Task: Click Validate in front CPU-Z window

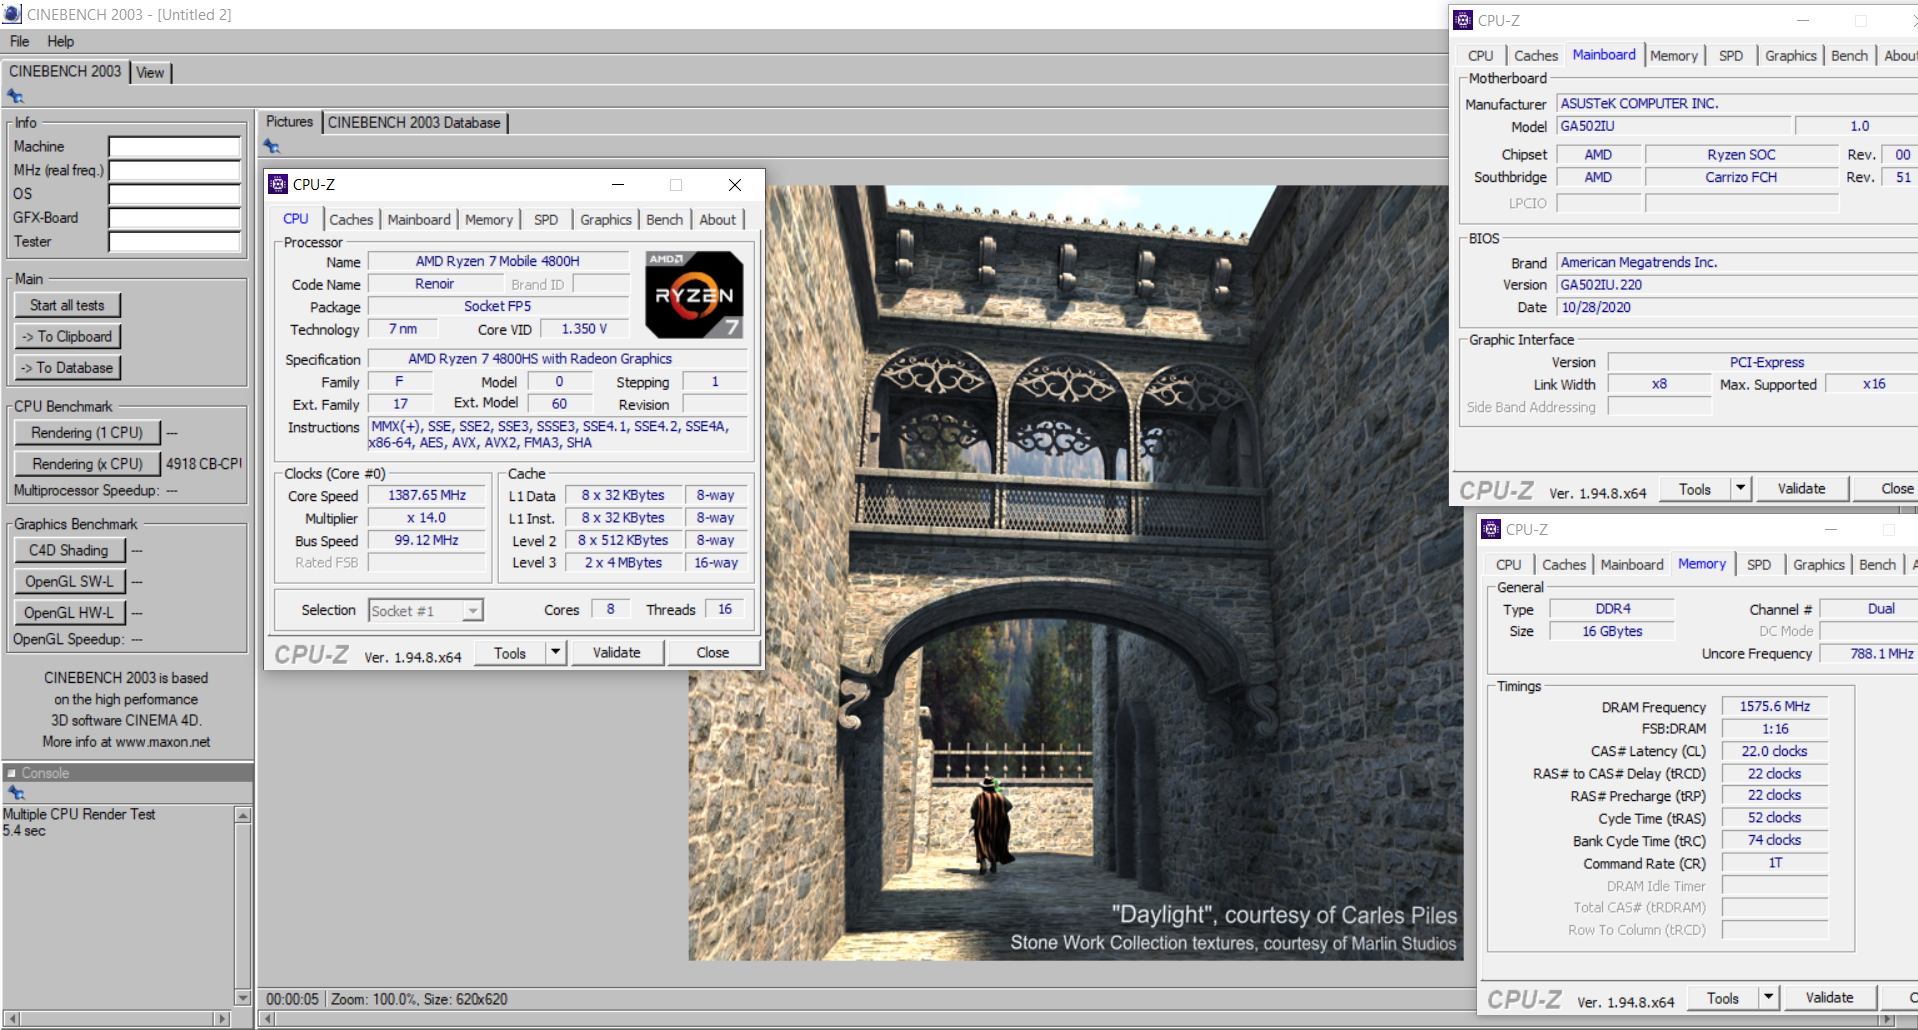Action: (616, 653)
